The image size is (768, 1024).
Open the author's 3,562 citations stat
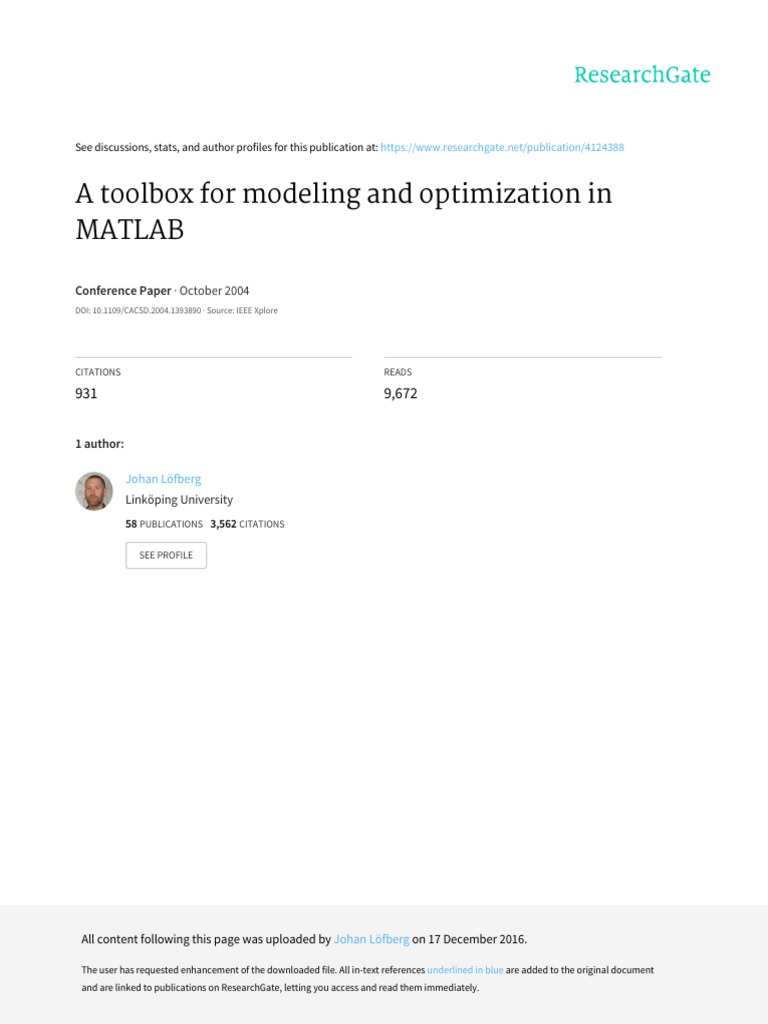247,524
